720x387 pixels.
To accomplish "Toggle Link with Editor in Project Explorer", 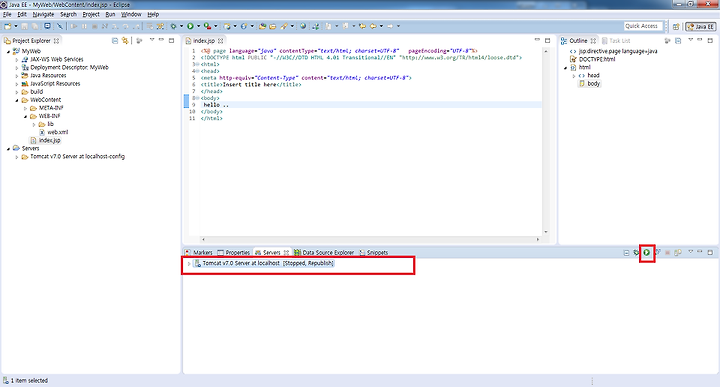I will click(125, 41).
